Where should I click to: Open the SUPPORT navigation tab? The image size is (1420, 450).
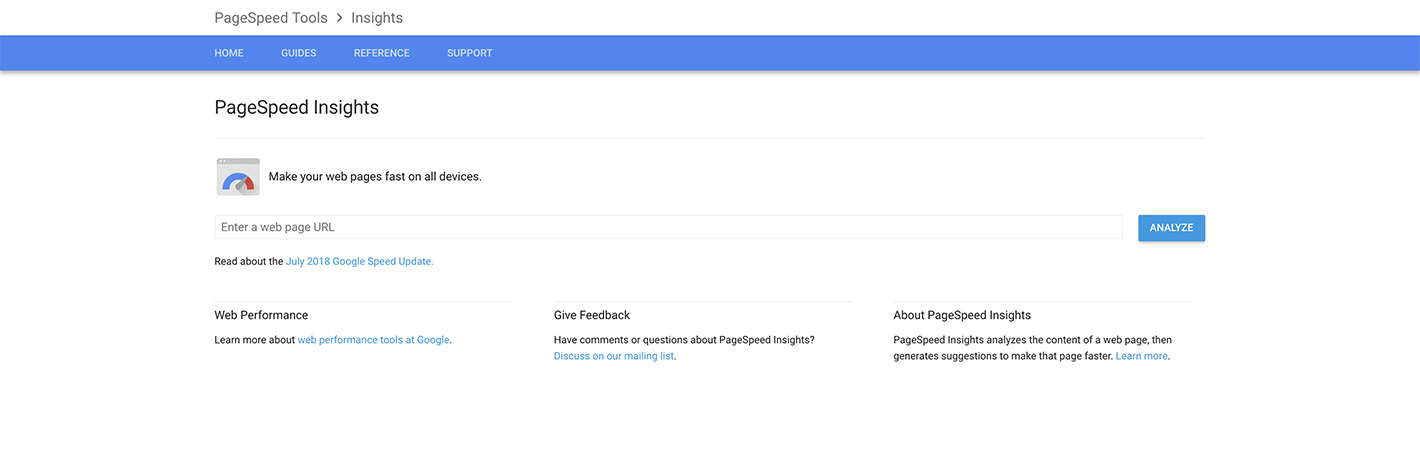point(469,53)
